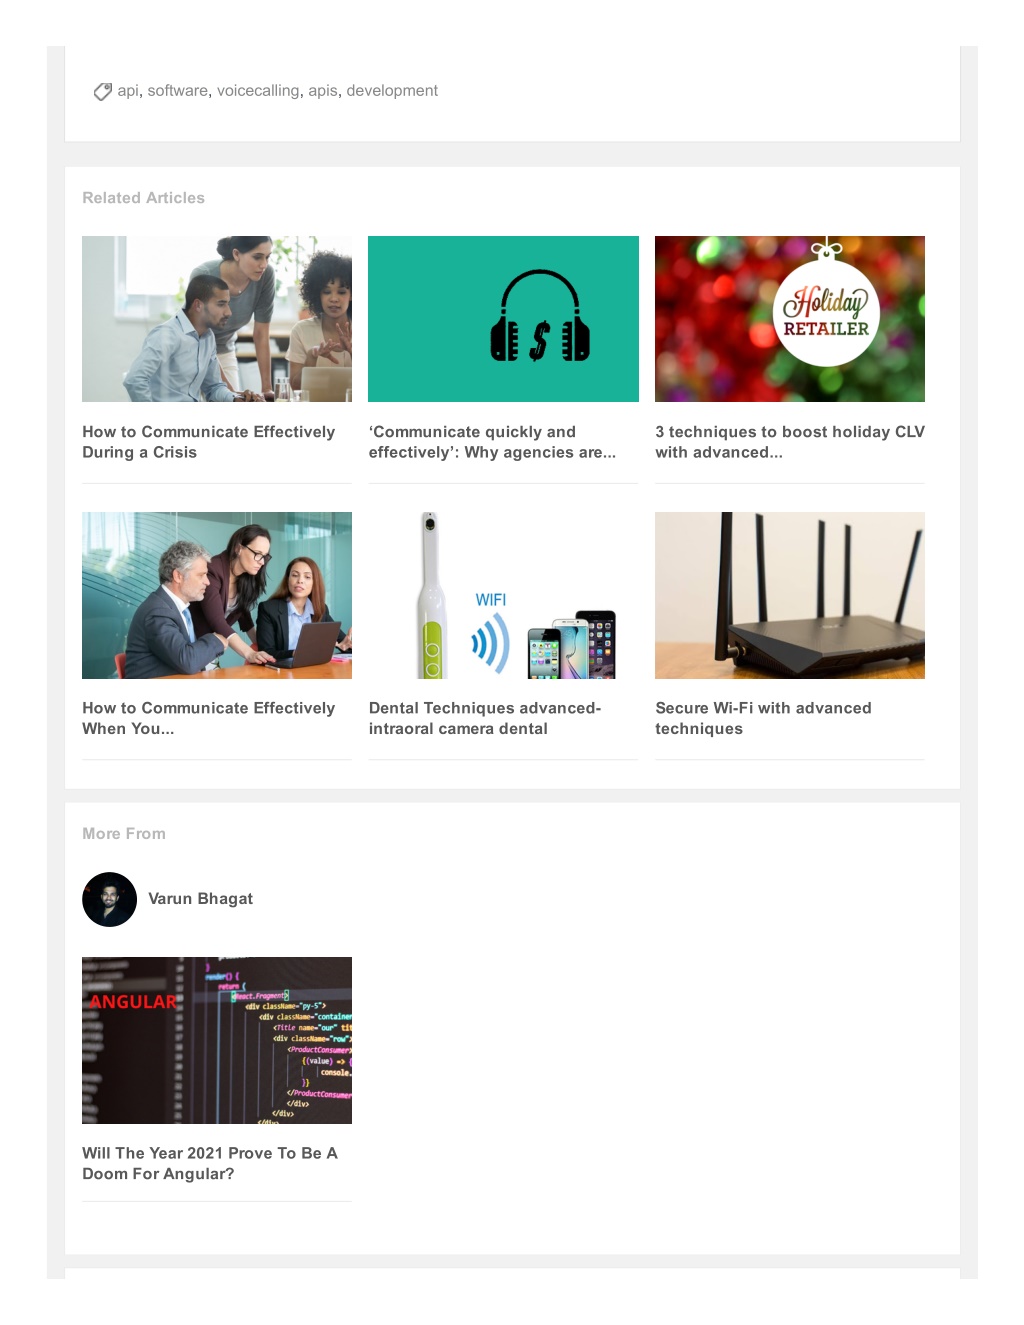Open the Holiday Retailer ornament image
This screenshot has height=1325, width=1024.
[790, 319]
